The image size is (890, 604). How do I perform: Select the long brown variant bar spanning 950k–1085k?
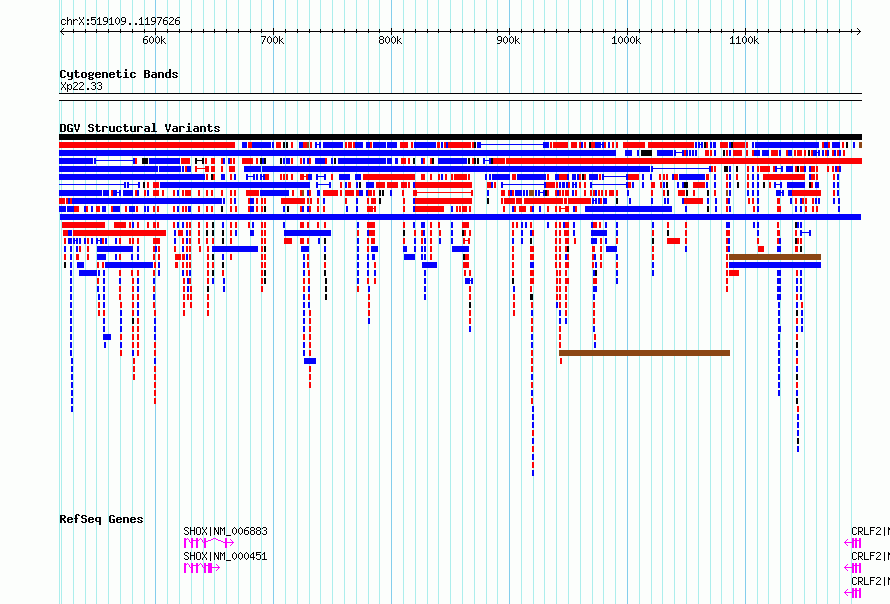(x=644, y=353)
